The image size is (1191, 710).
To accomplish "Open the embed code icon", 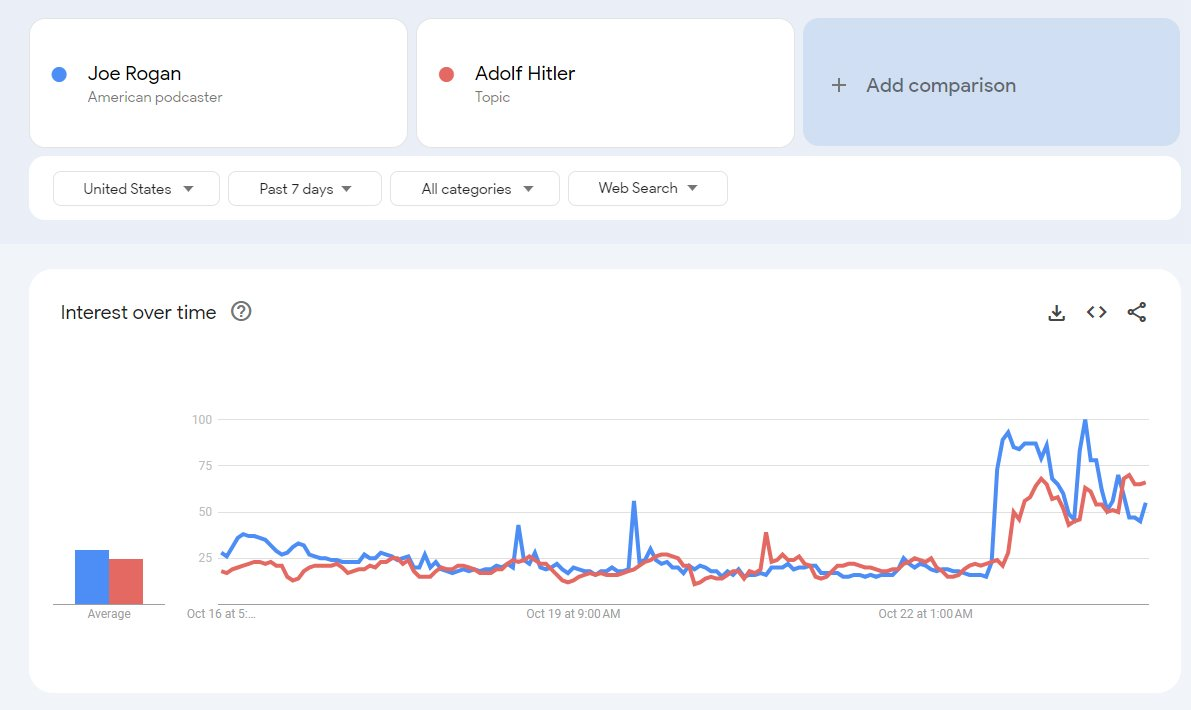I will click(x=1096, y=312).
